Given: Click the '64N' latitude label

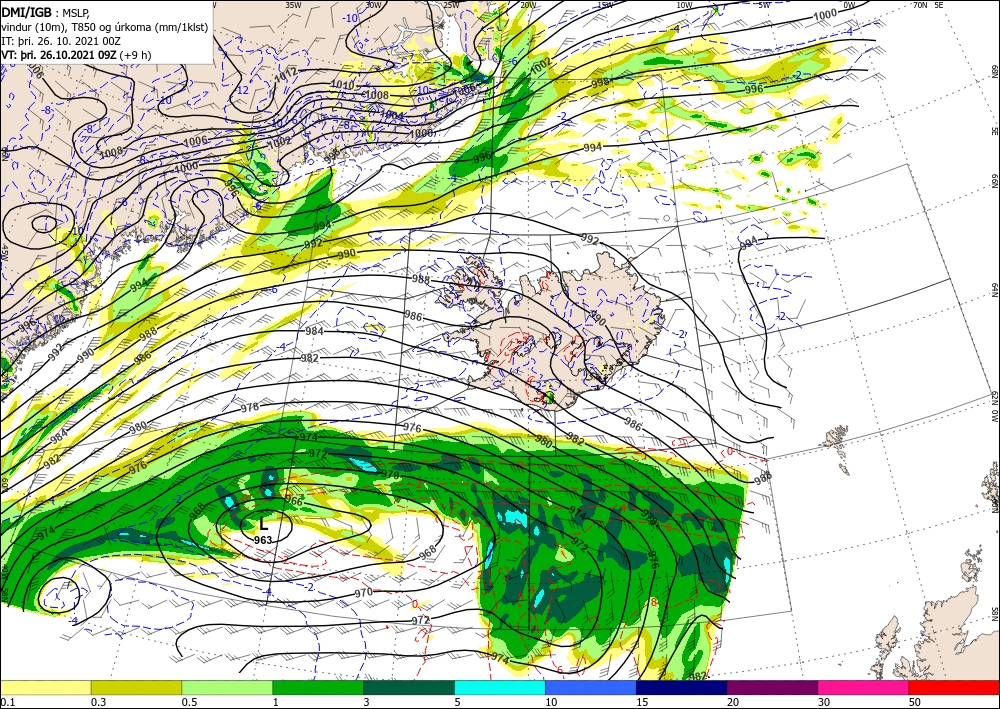Looking at the screenshot, I should coord(994,289).
